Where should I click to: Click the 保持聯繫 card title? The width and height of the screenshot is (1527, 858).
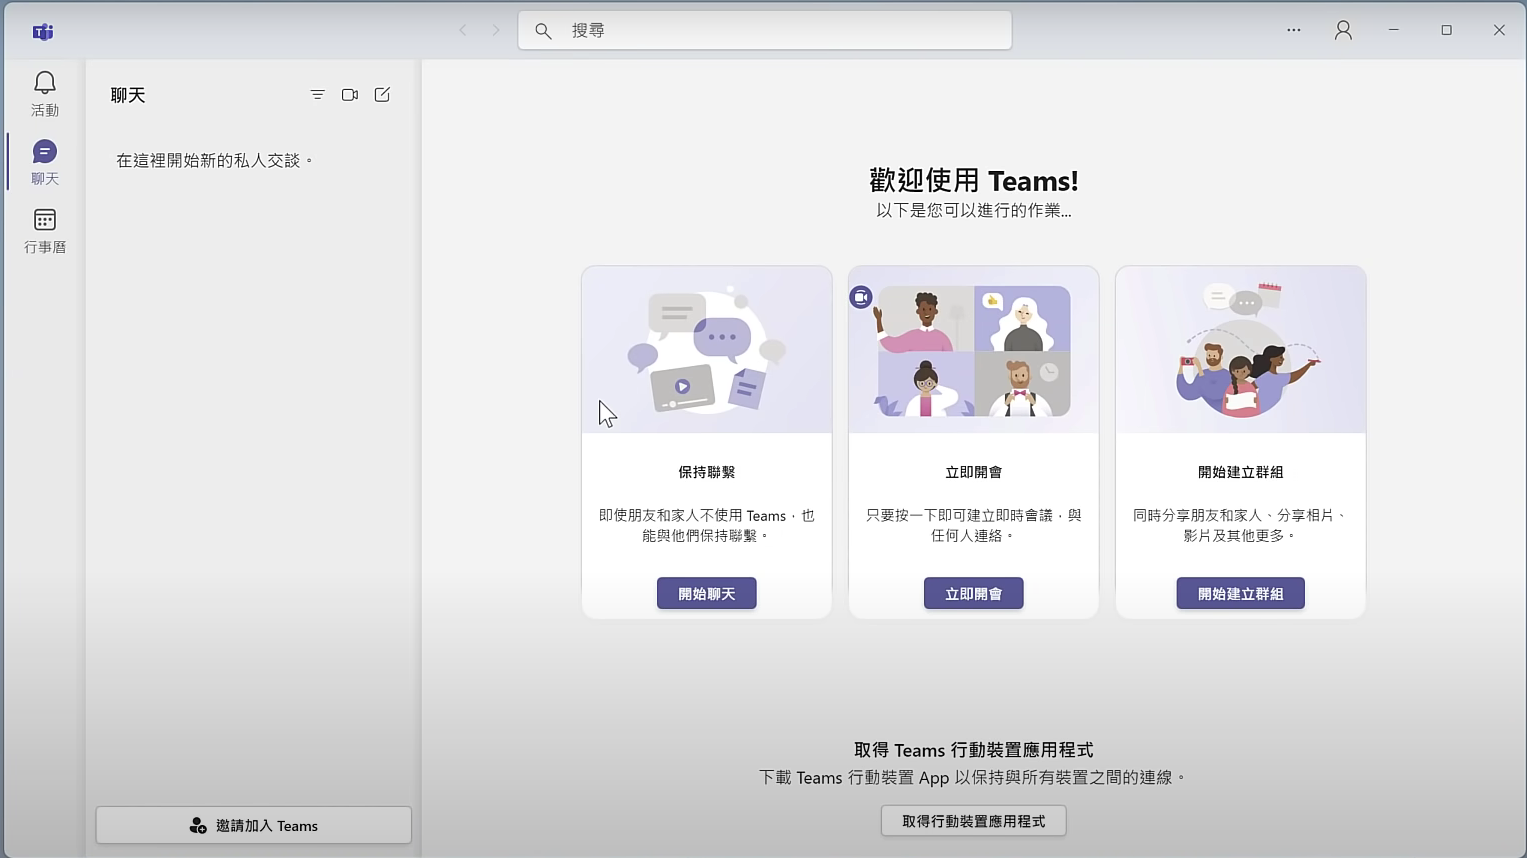pos(706,472)
